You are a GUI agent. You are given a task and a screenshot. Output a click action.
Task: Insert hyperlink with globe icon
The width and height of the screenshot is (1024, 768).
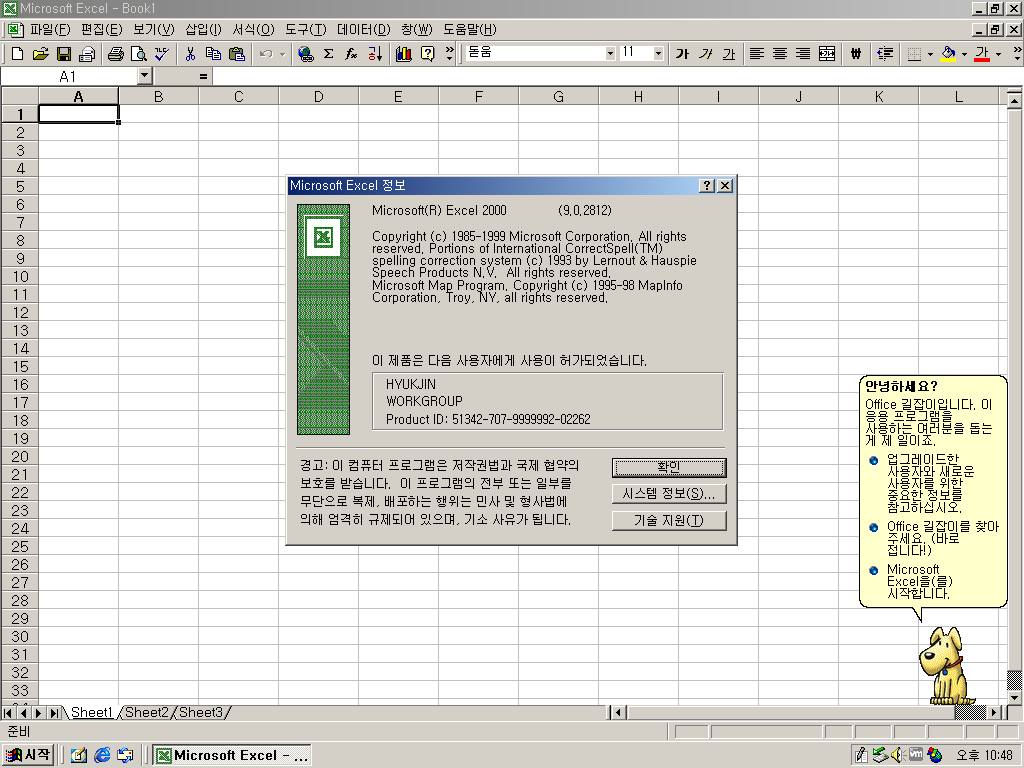305,54
